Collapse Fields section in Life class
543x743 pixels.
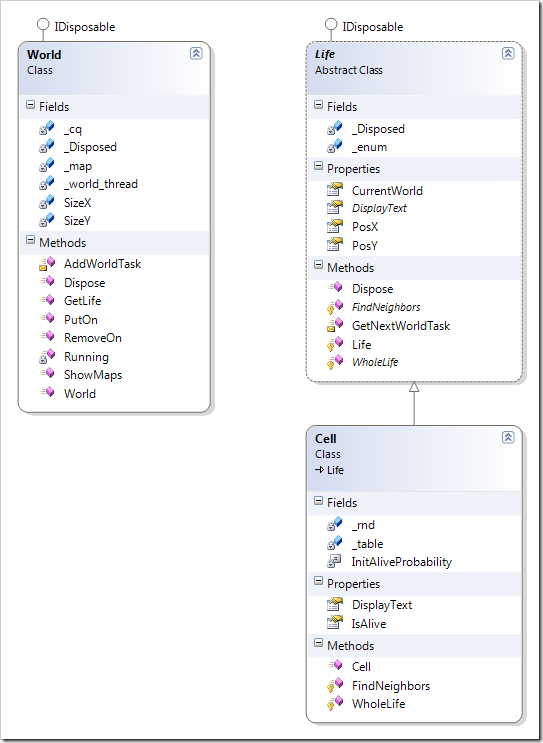[318, 105]
